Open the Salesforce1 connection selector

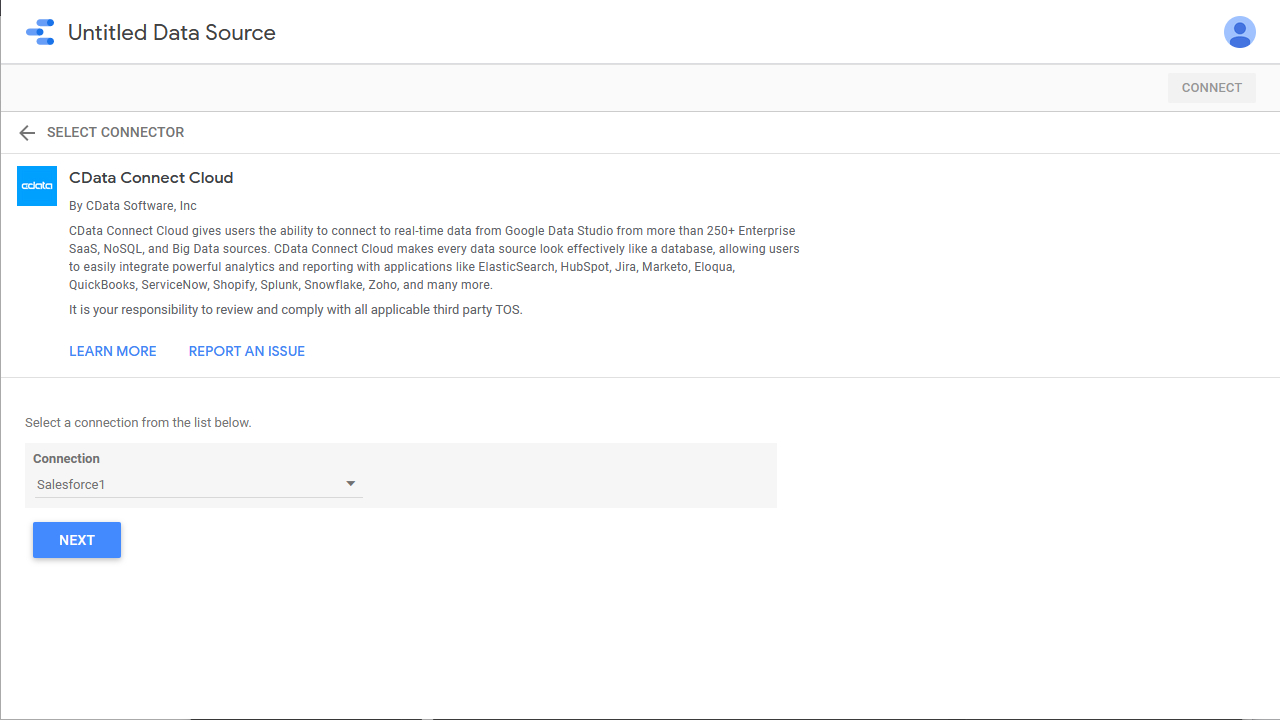(x=198, y=485)
